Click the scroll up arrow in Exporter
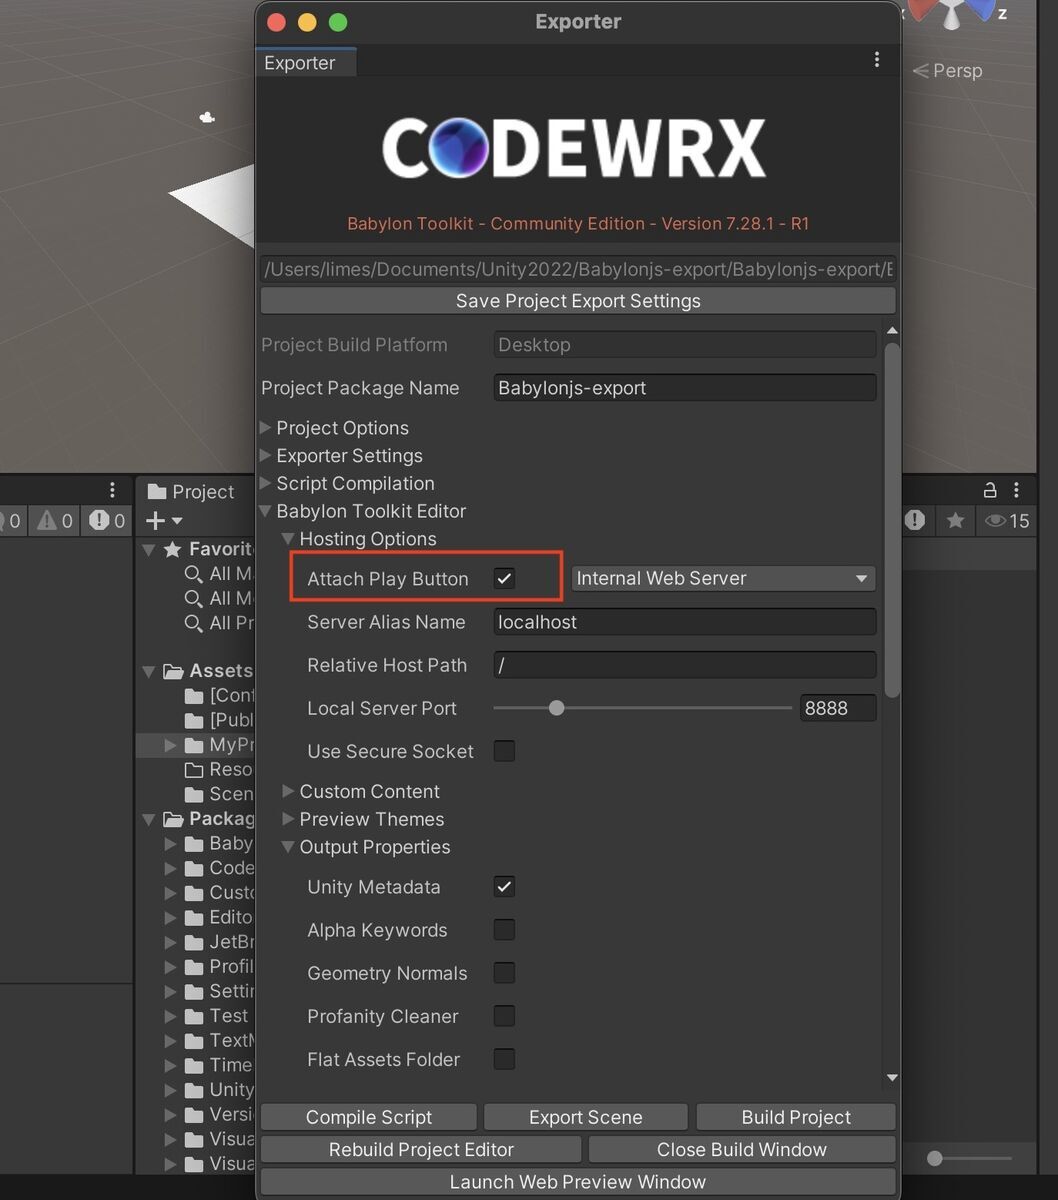The image size is (1058, 1200). coord(892,331)
